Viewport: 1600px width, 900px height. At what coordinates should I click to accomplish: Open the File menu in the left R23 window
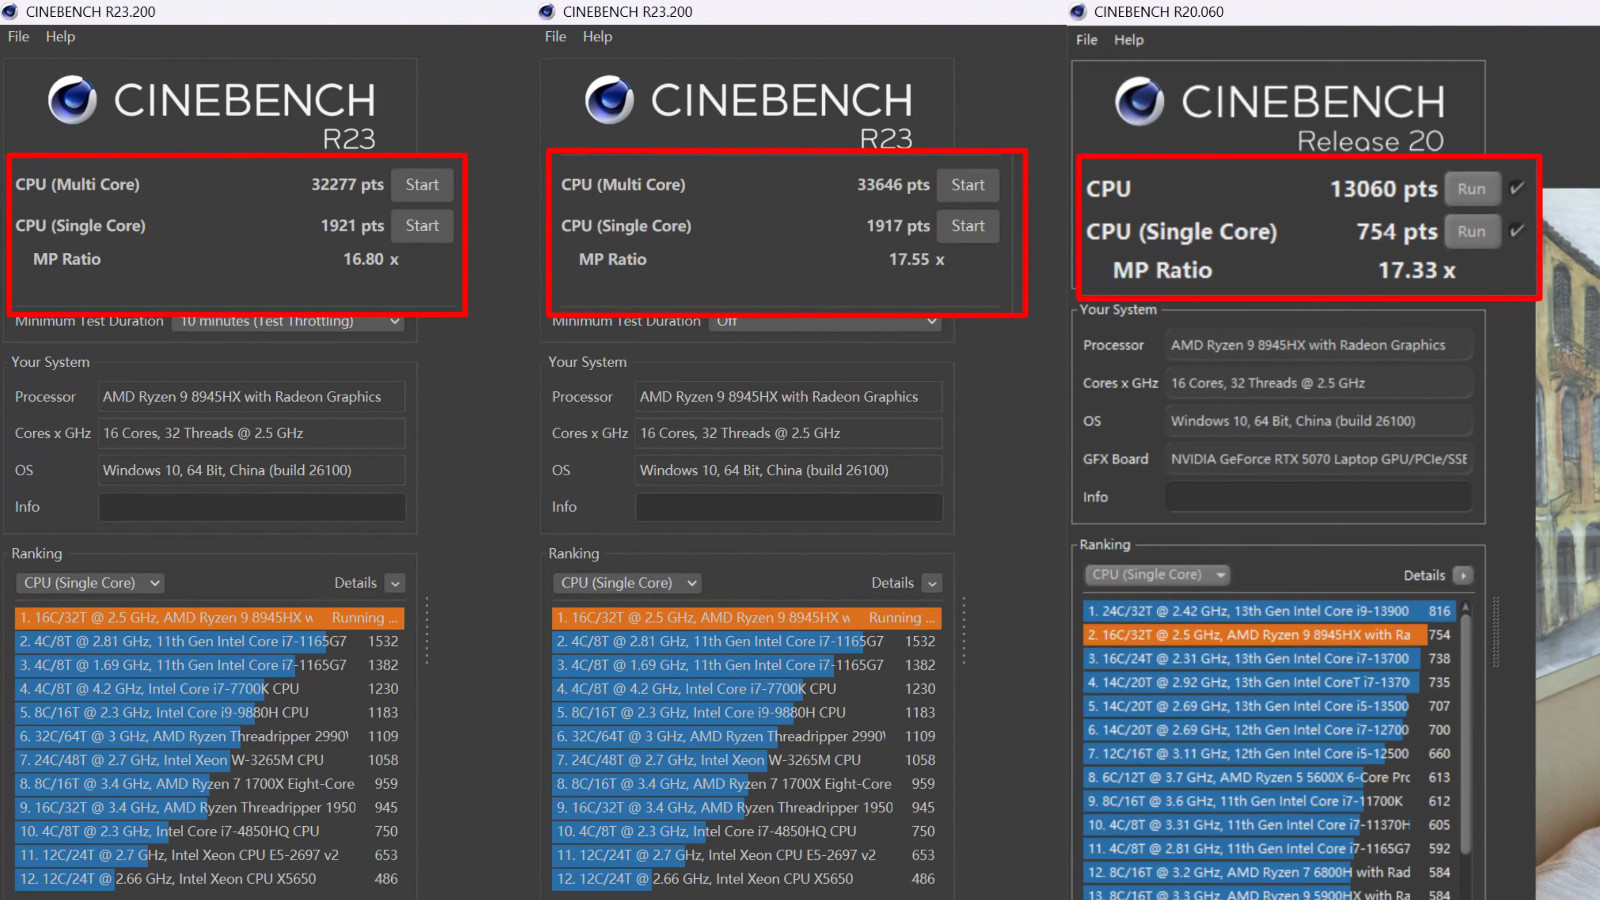pos(19,36)
